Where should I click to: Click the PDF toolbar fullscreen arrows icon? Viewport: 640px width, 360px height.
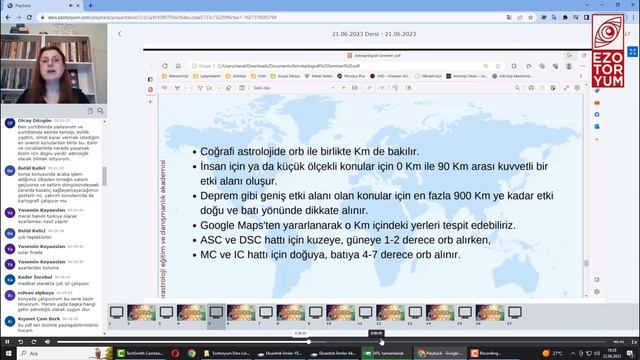(566, 88)
